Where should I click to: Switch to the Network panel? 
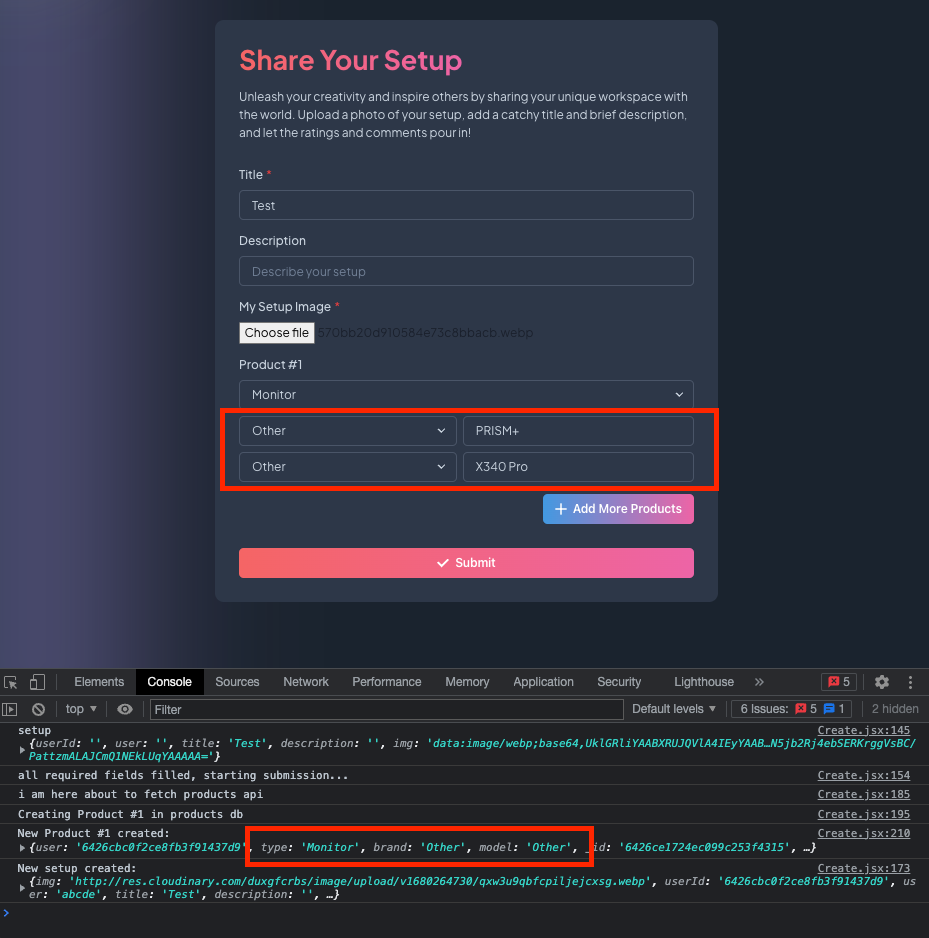305,681
